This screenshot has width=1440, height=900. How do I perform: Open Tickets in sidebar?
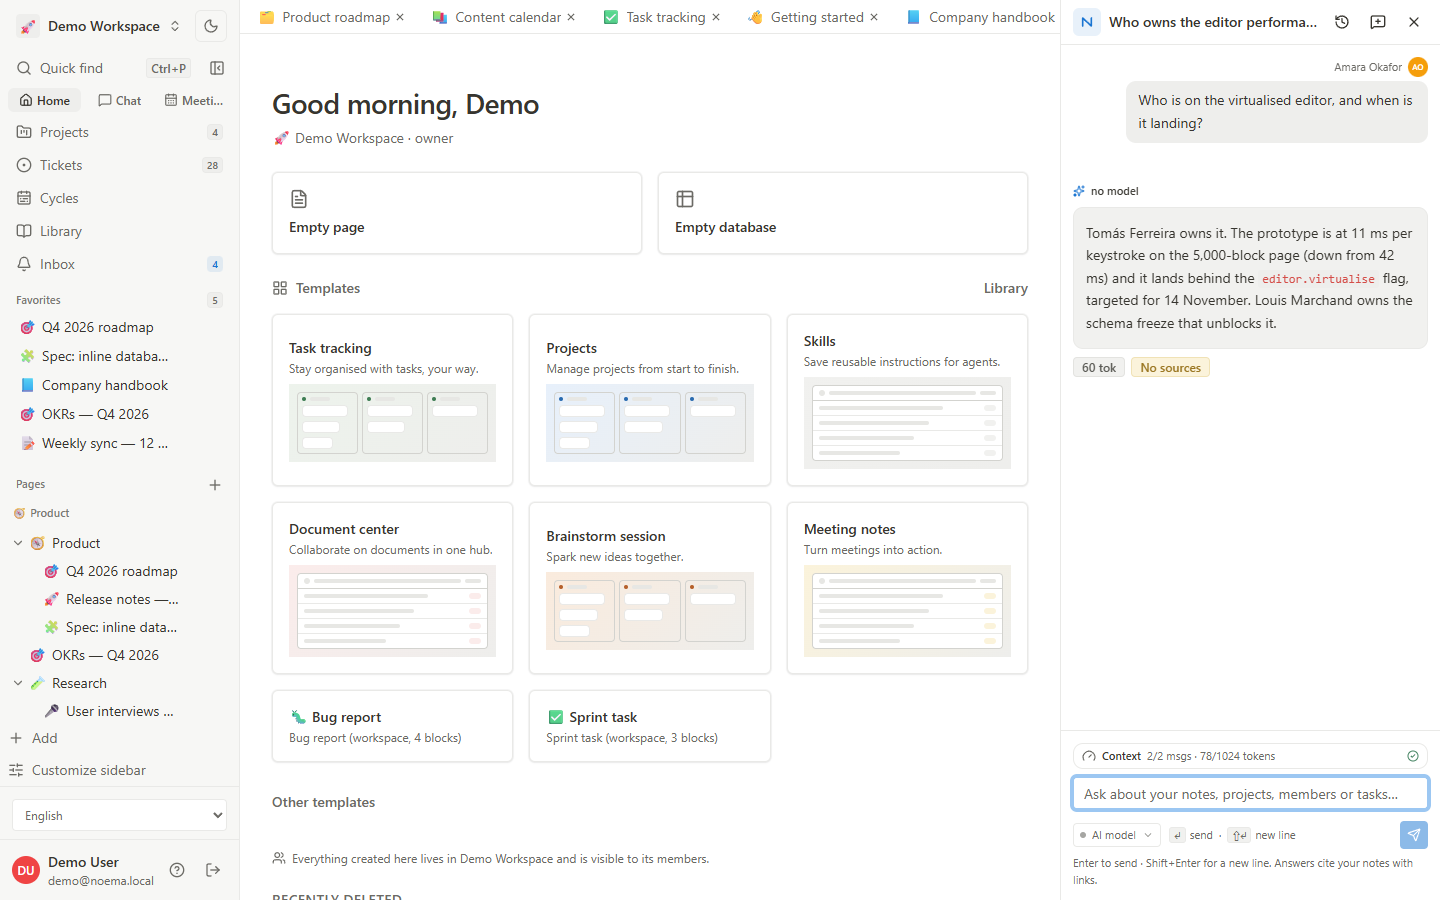click(120, 165)
